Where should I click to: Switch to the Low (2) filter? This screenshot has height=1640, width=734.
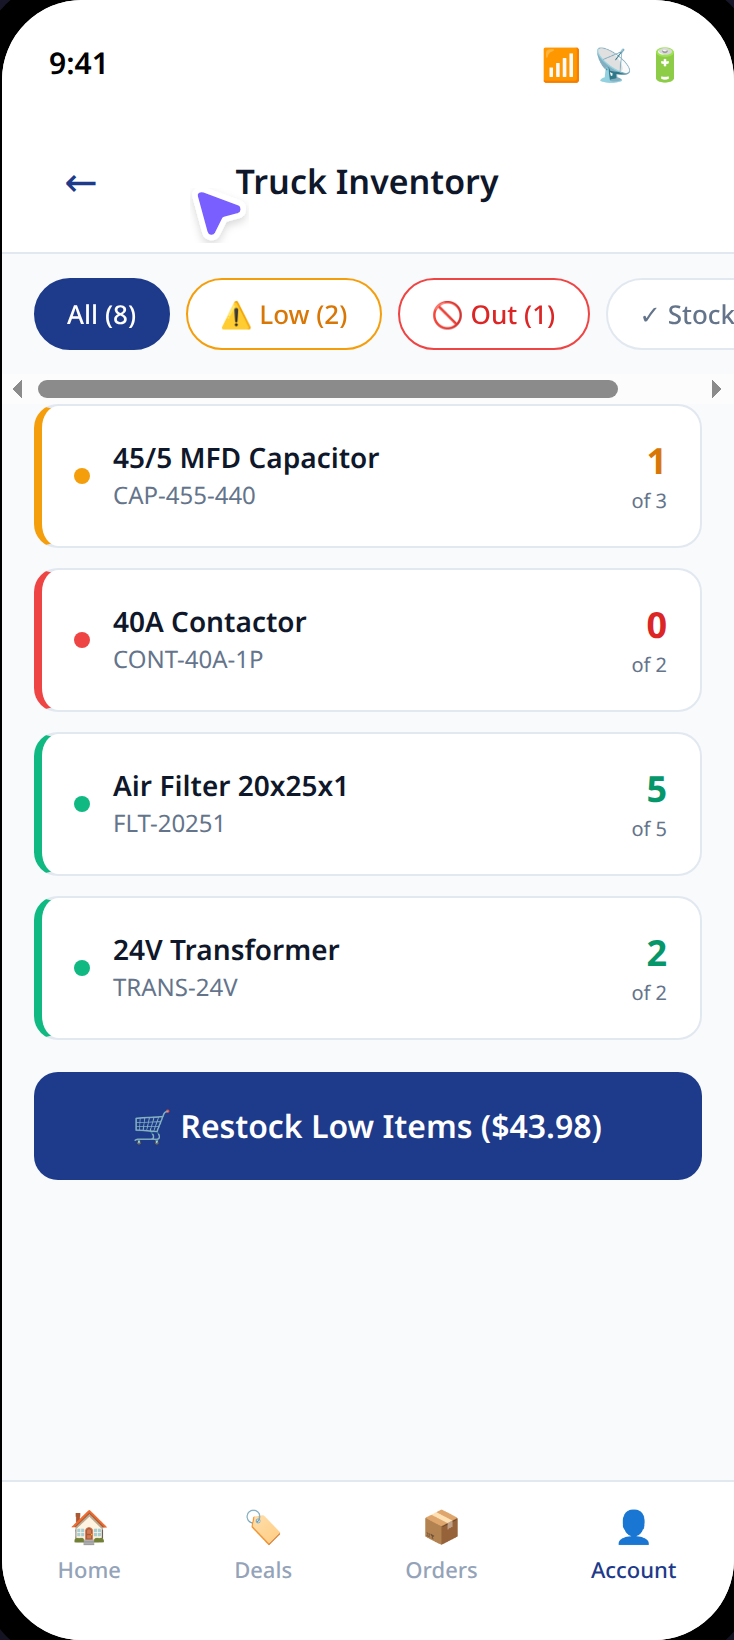pos(284,314)
